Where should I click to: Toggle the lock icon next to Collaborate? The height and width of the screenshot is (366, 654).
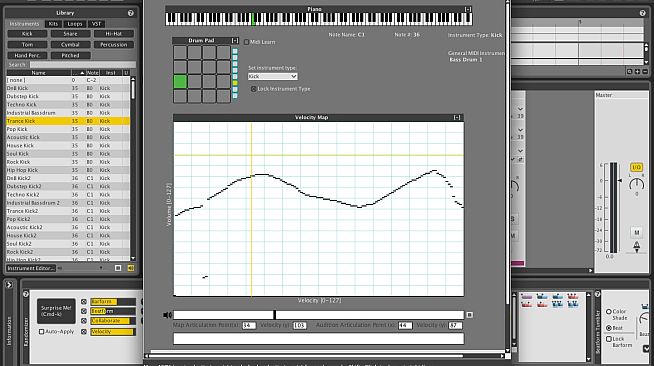[84, 321]
